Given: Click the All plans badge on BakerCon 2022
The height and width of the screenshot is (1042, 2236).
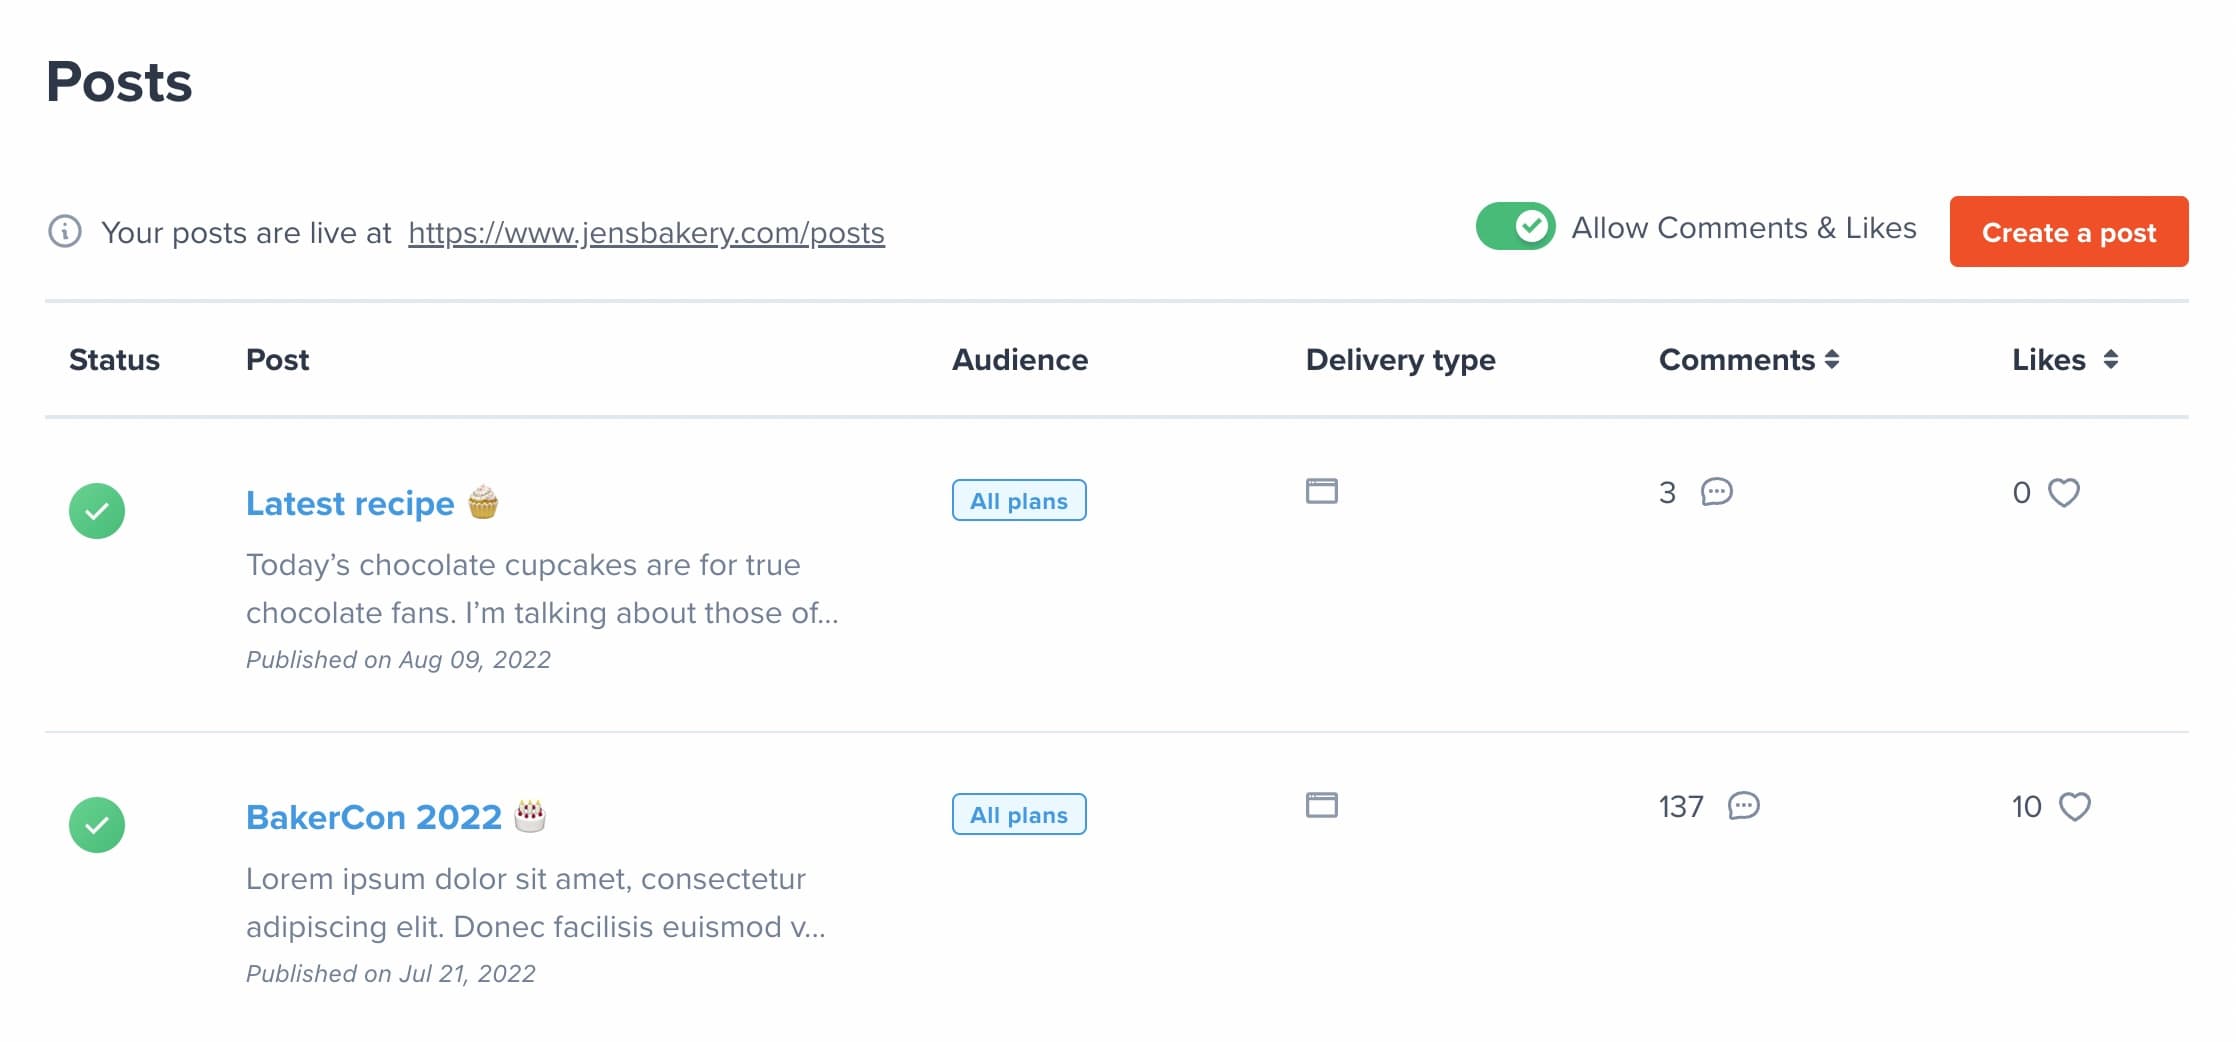Looking at the screenshot, I should pos(1019,814).
